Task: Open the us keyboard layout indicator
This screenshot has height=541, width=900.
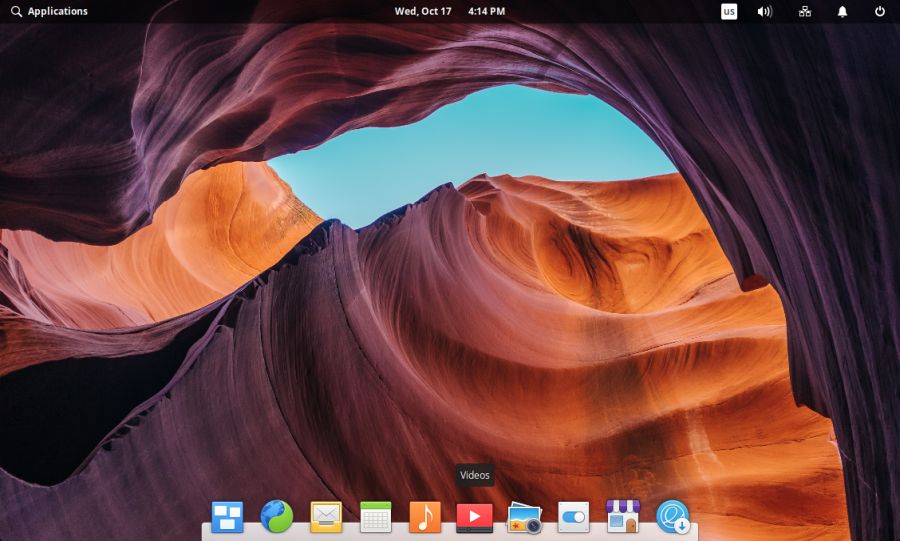Action: click(x=729, y=11)
